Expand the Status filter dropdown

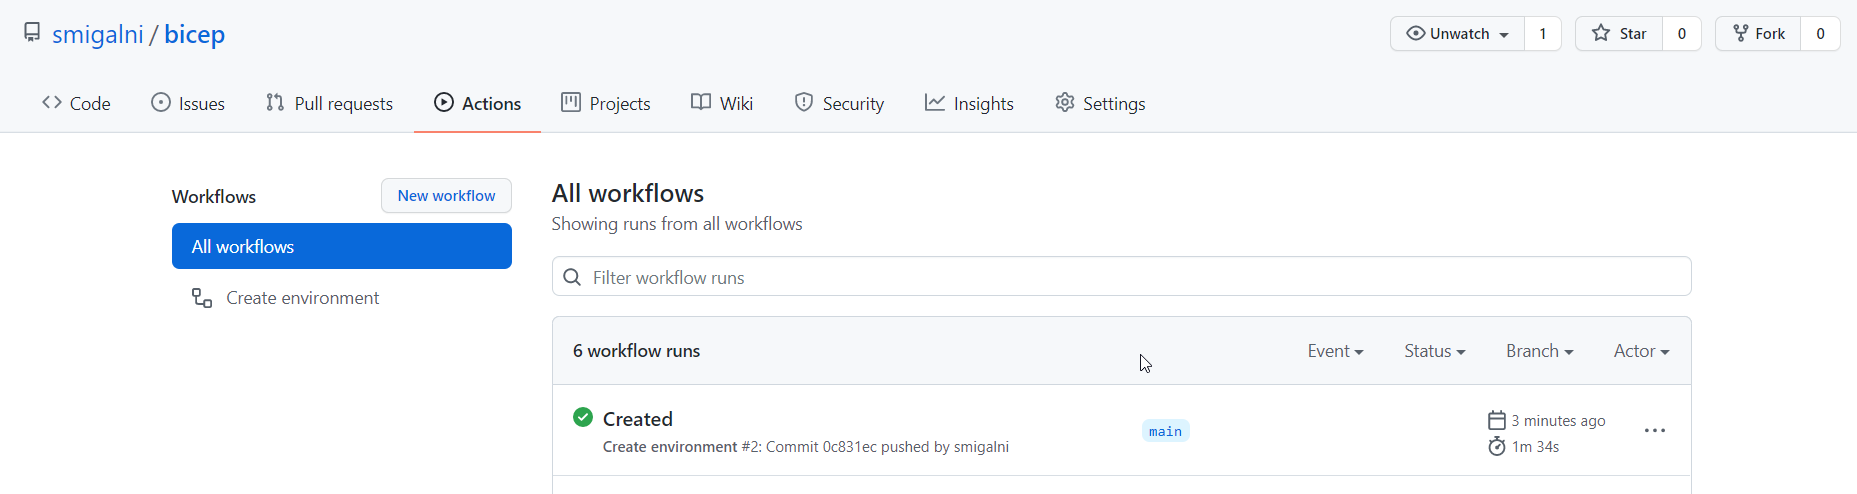(1434, 351)
